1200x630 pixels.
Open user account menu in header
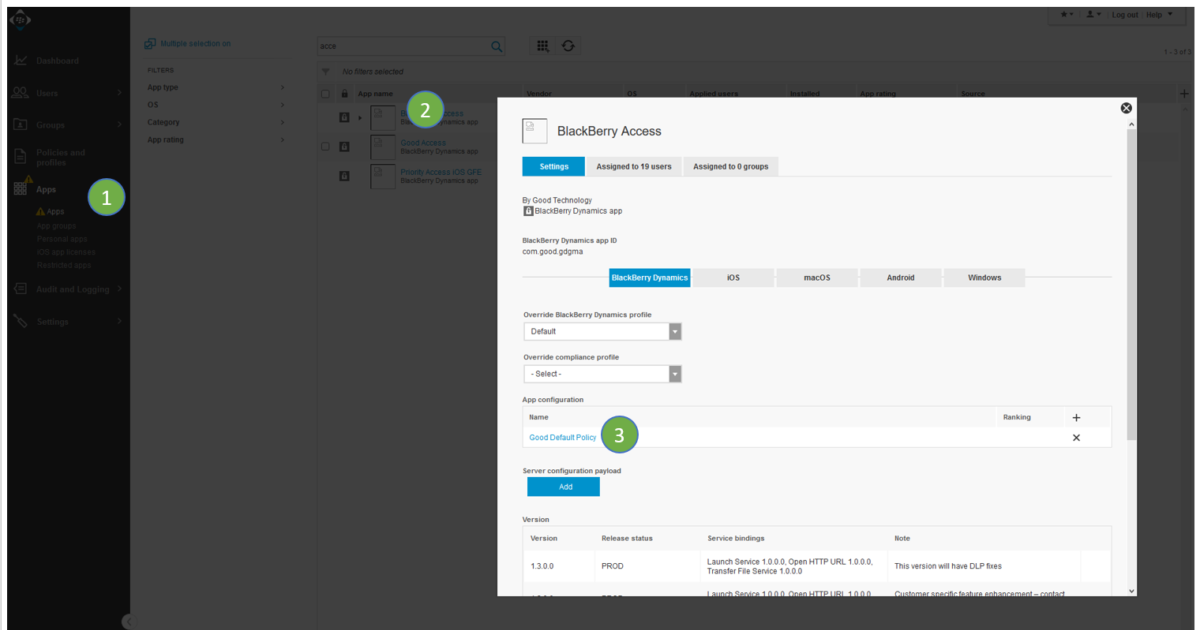(1093, 15)
